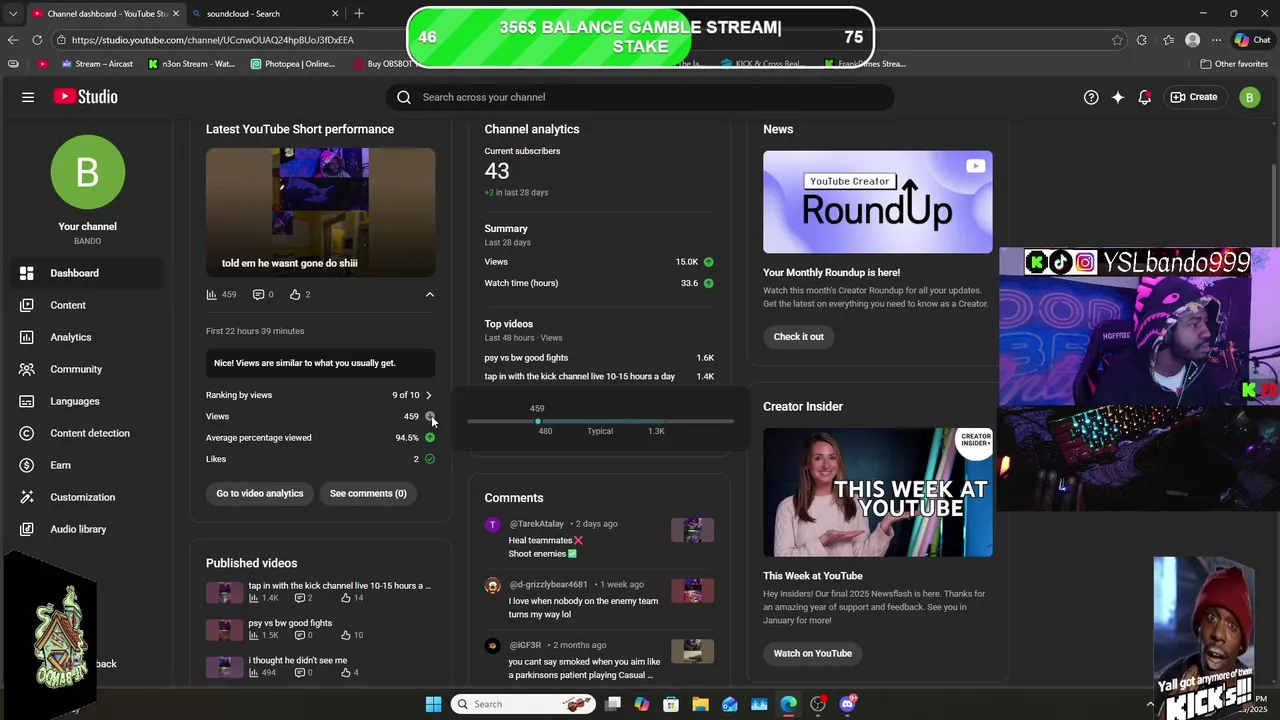Click the gray indicator beside Views 459

pos(430,416)
